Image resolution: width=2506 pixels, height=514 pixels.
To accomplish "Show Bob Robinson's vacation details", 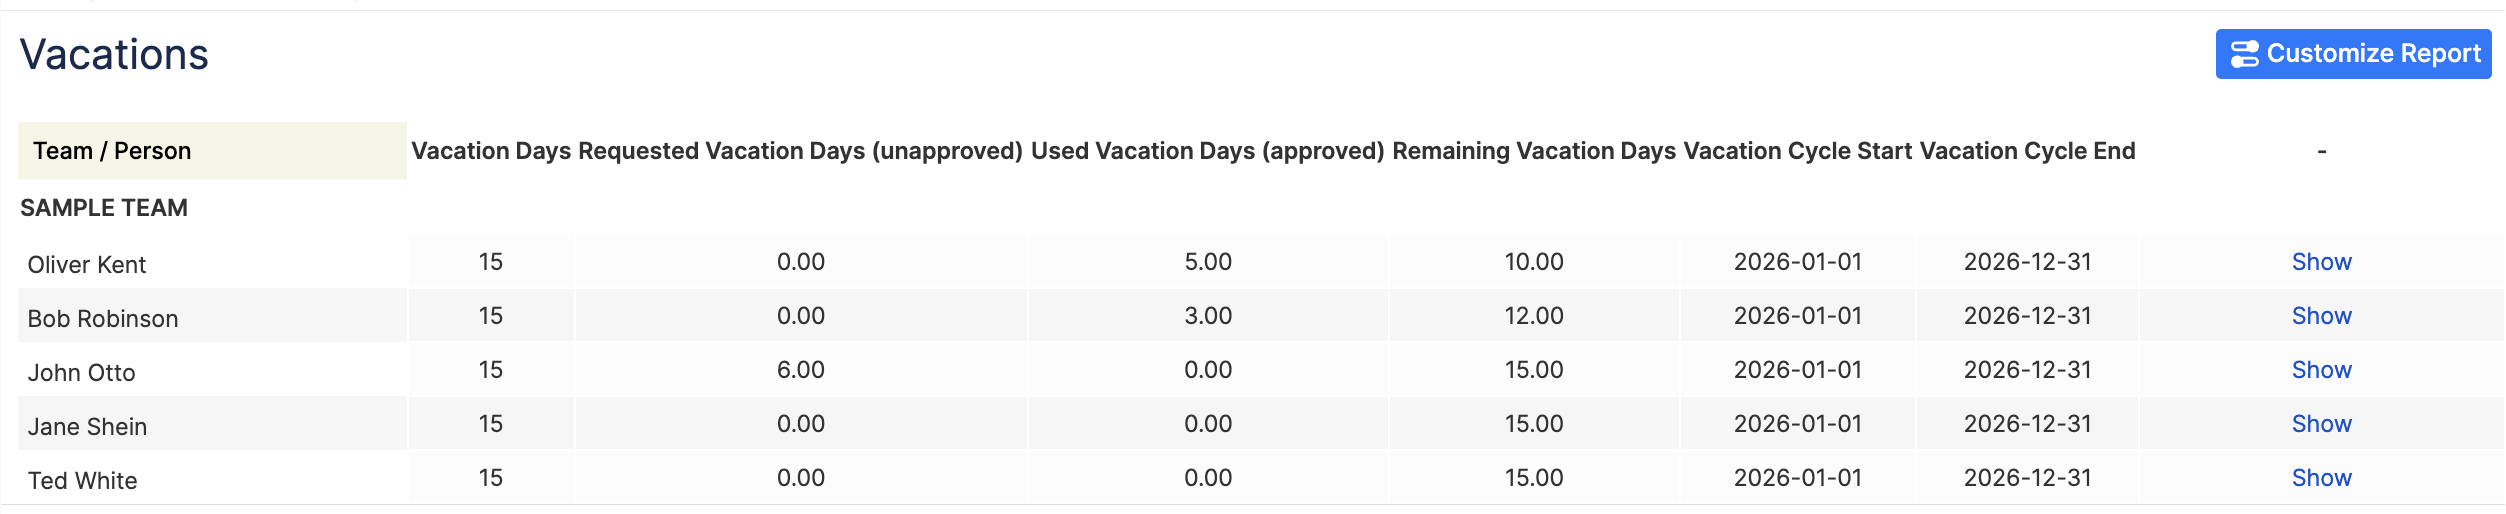I will [2320, 316].
